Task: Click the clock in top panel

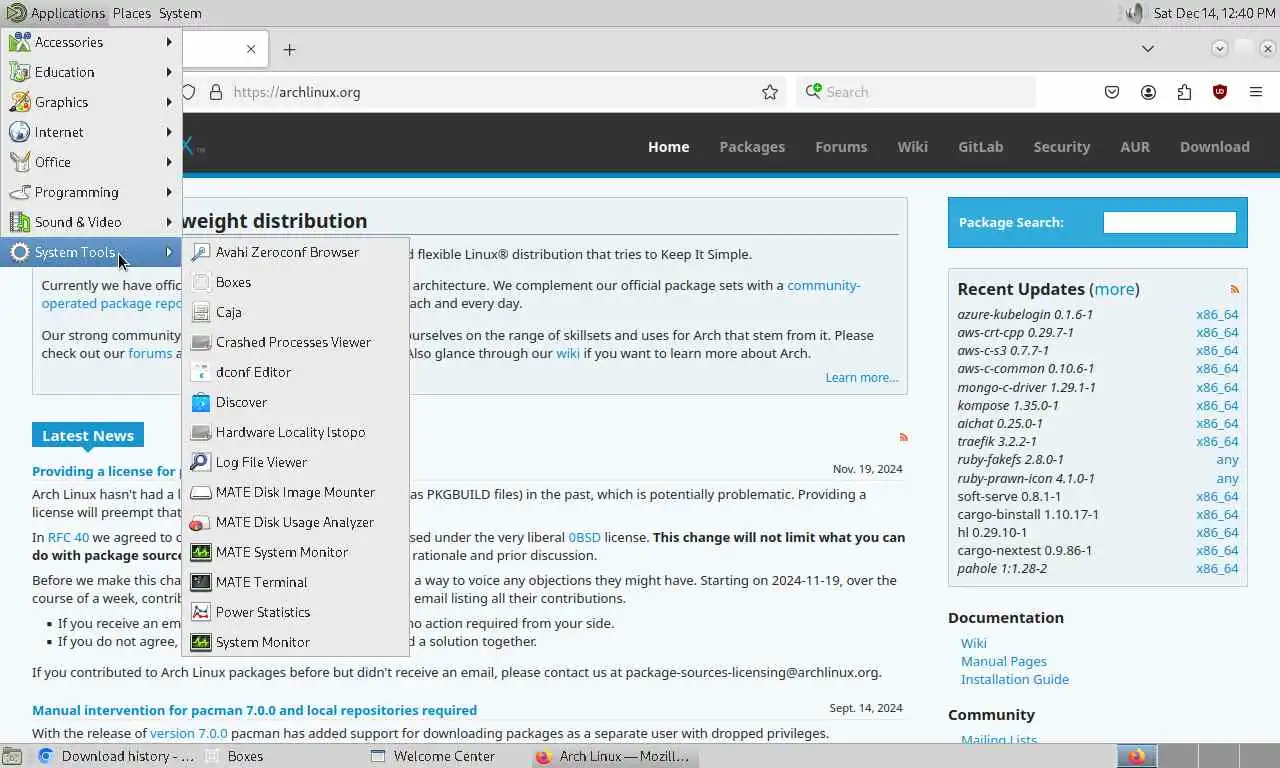Action: [x=1214, y=13]
